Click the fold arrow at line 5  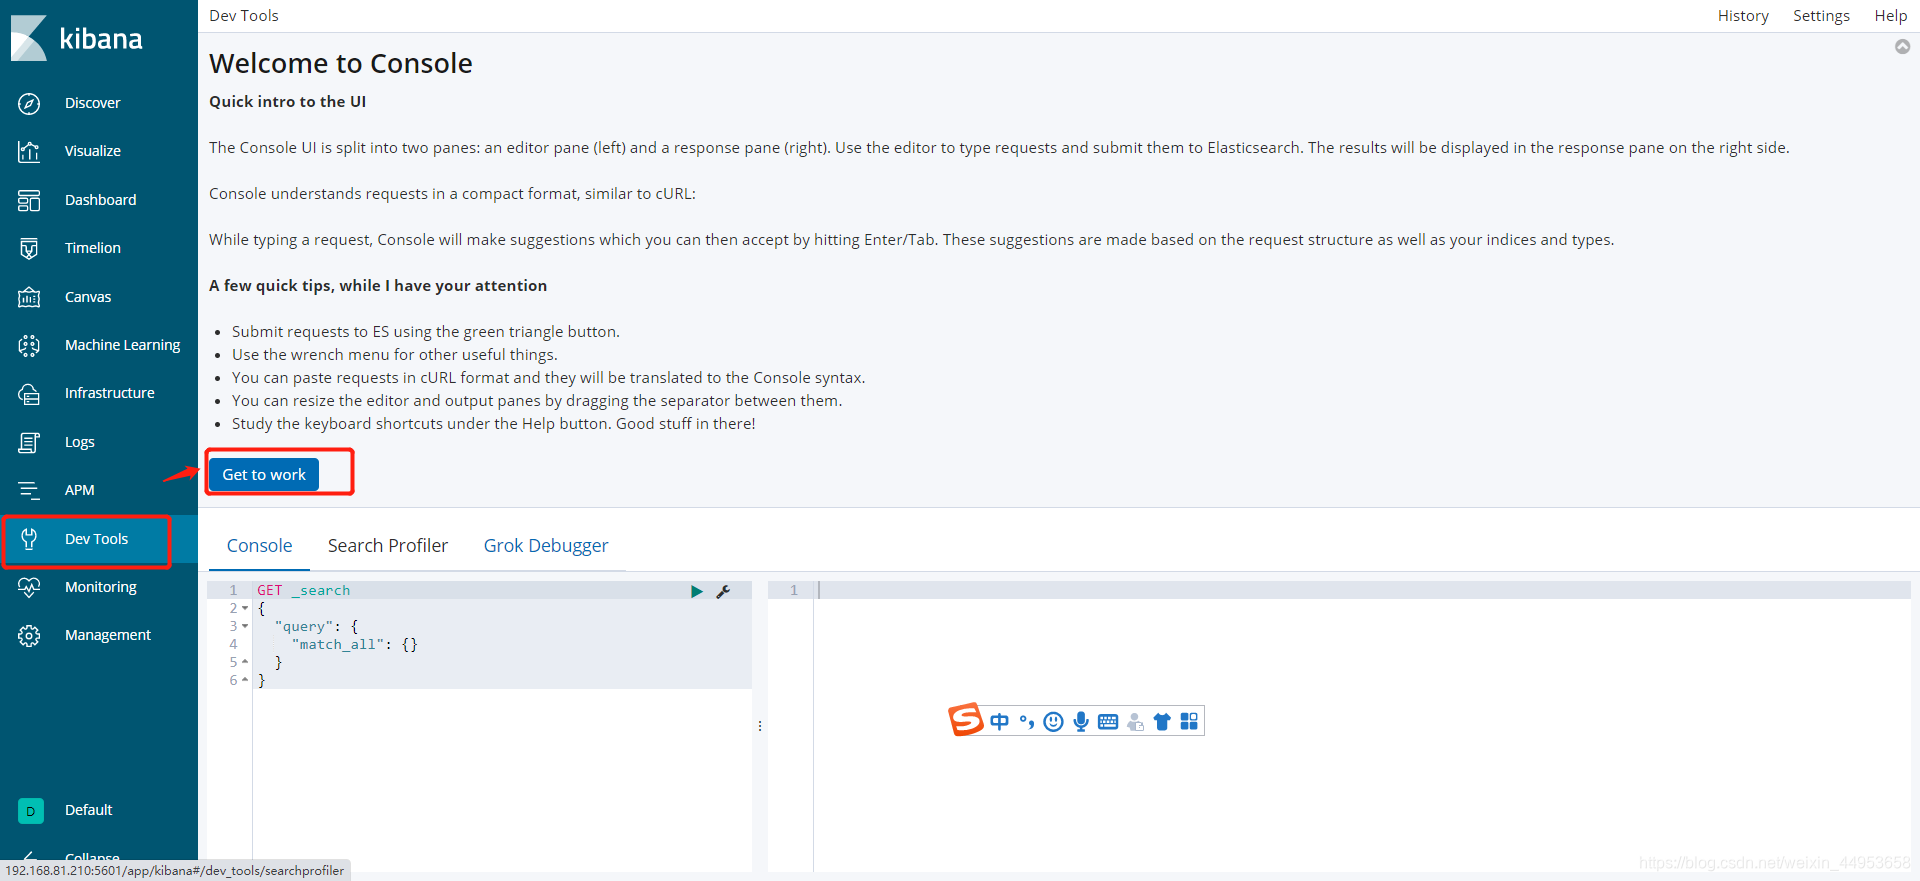click(x=245, y=662)
